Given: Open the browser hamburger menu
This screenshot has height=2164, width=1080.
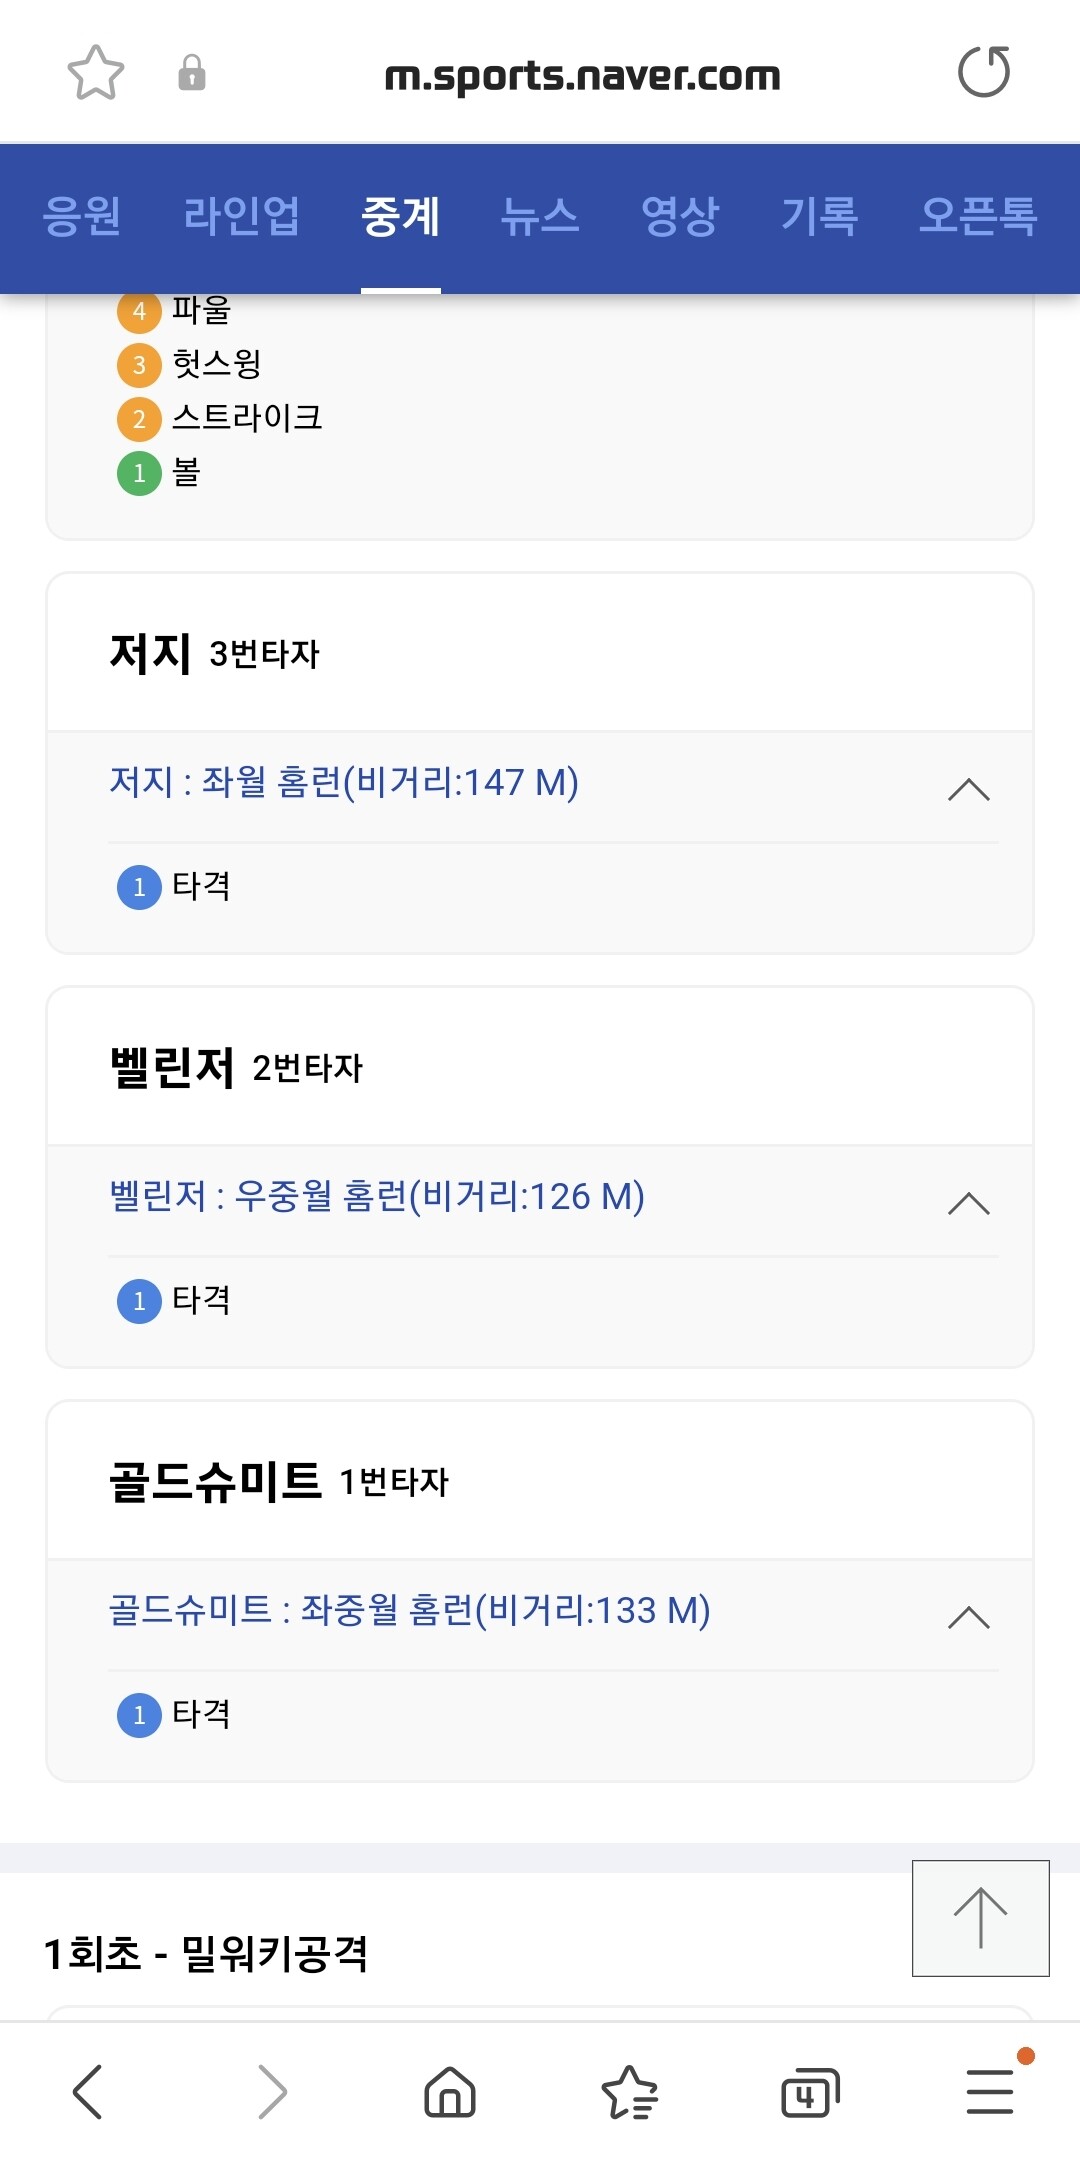Looking at the screenshot, I should pyautogui.click(x=990, y=2091).
